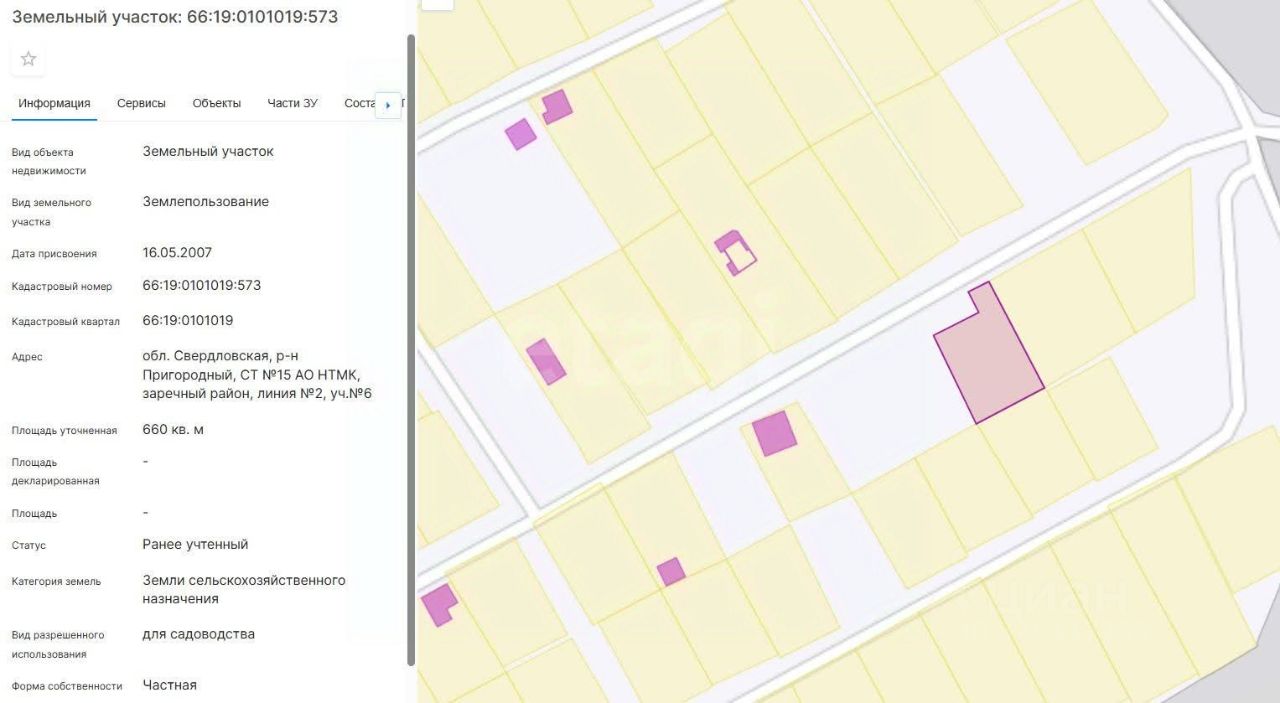Select the Части ЗУ tab
This screenshot has height=703, width=1280.
pyautogui.click(x=293, y=103)
